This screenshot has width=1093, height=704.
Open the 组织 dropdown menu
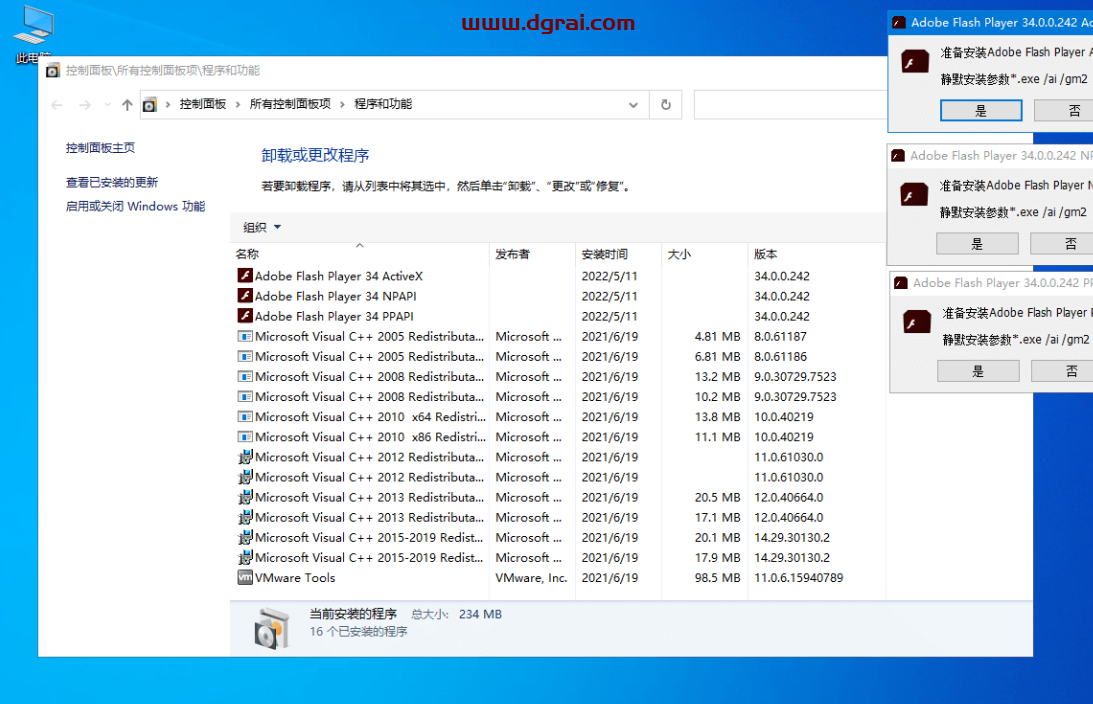point(262,227)
